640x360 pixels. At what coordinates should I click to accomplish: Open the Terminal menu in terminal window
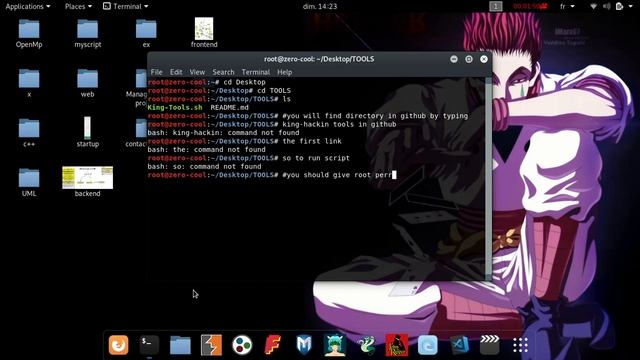click(x=256, y=72)
